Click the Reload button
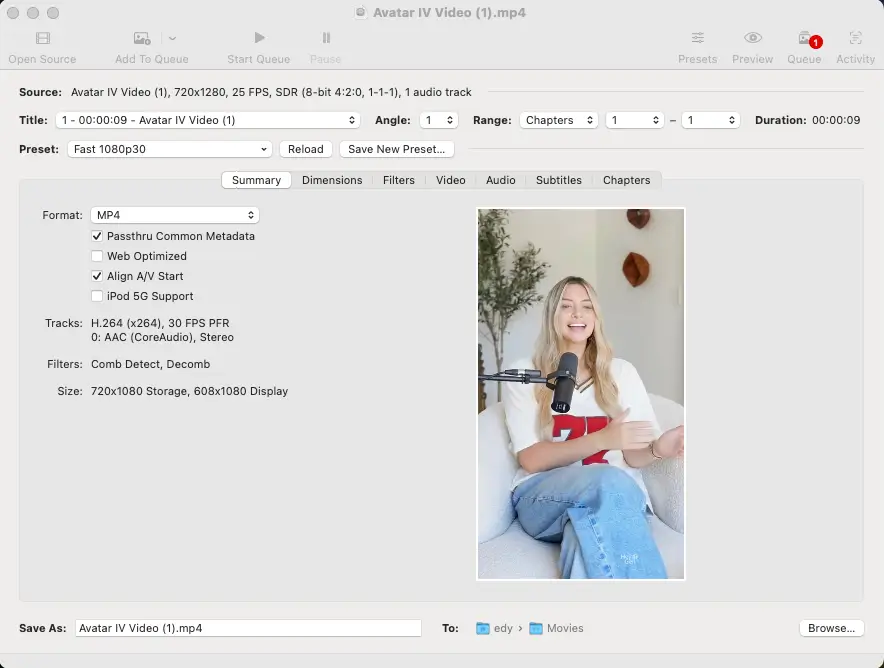The image size is (884, 668). pos(305,149)
